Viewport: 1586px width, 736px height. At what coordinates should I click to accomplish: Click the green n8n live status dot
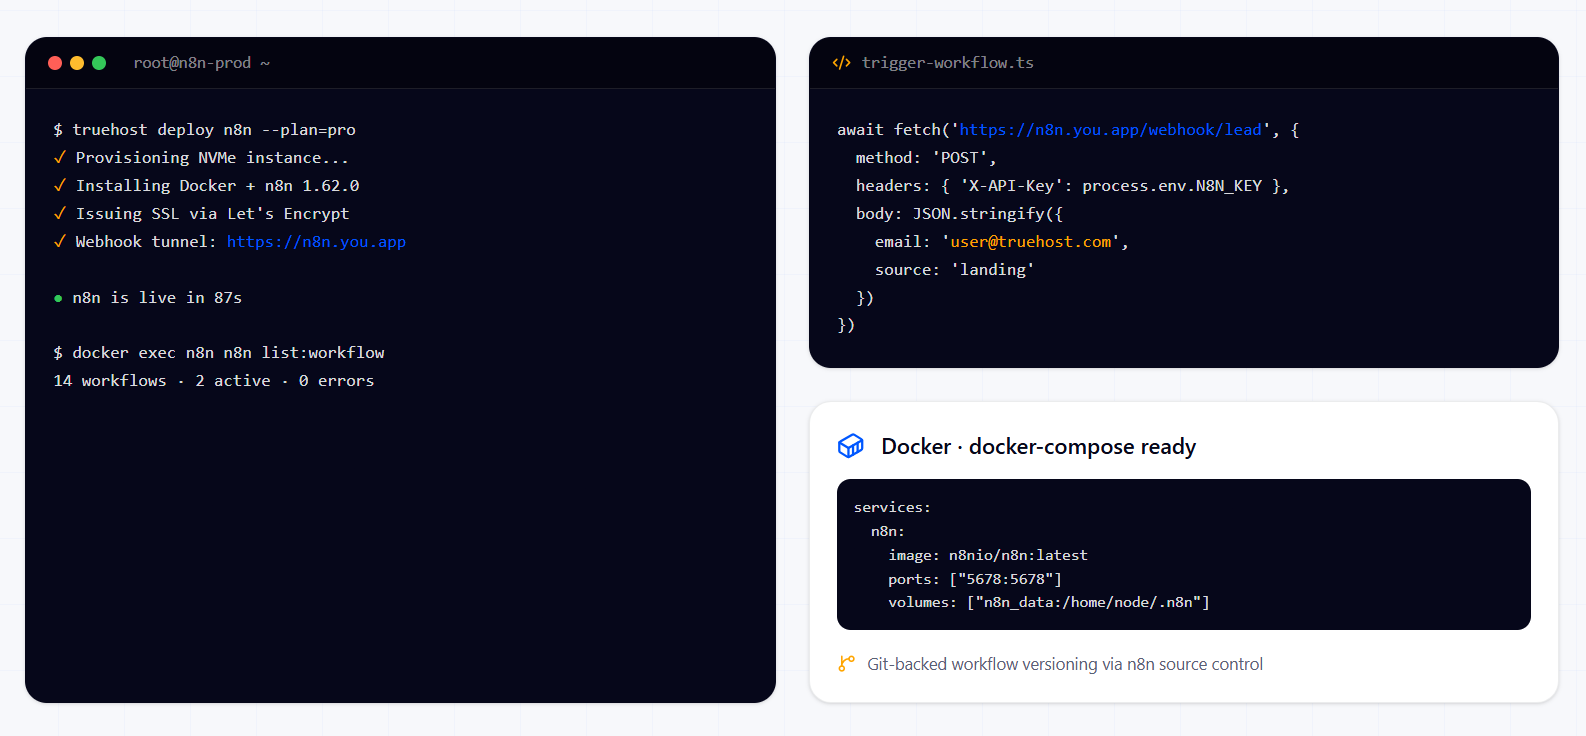[x=58, y=298]
